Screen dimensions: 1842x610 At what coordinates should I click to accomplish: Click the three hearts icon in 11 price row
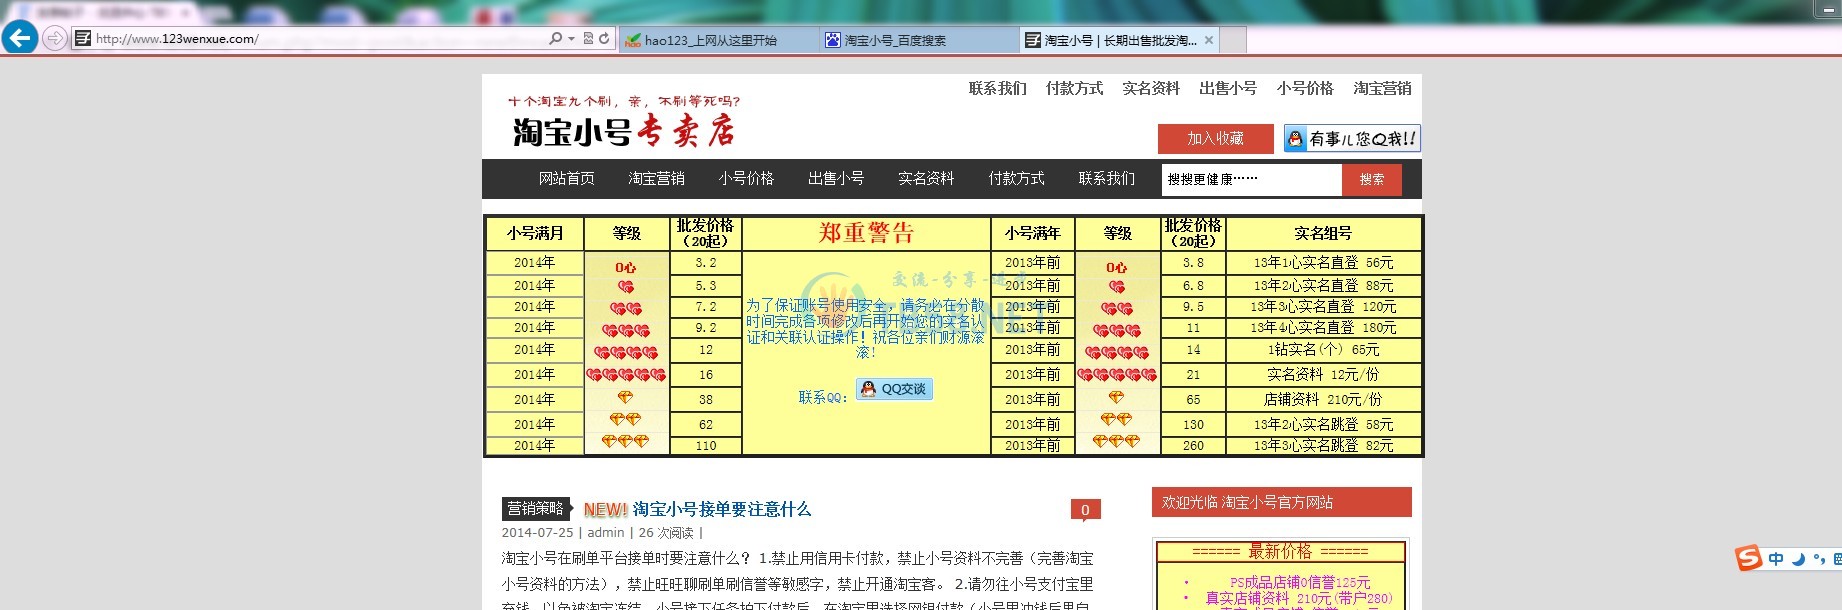coord(1117,330)
